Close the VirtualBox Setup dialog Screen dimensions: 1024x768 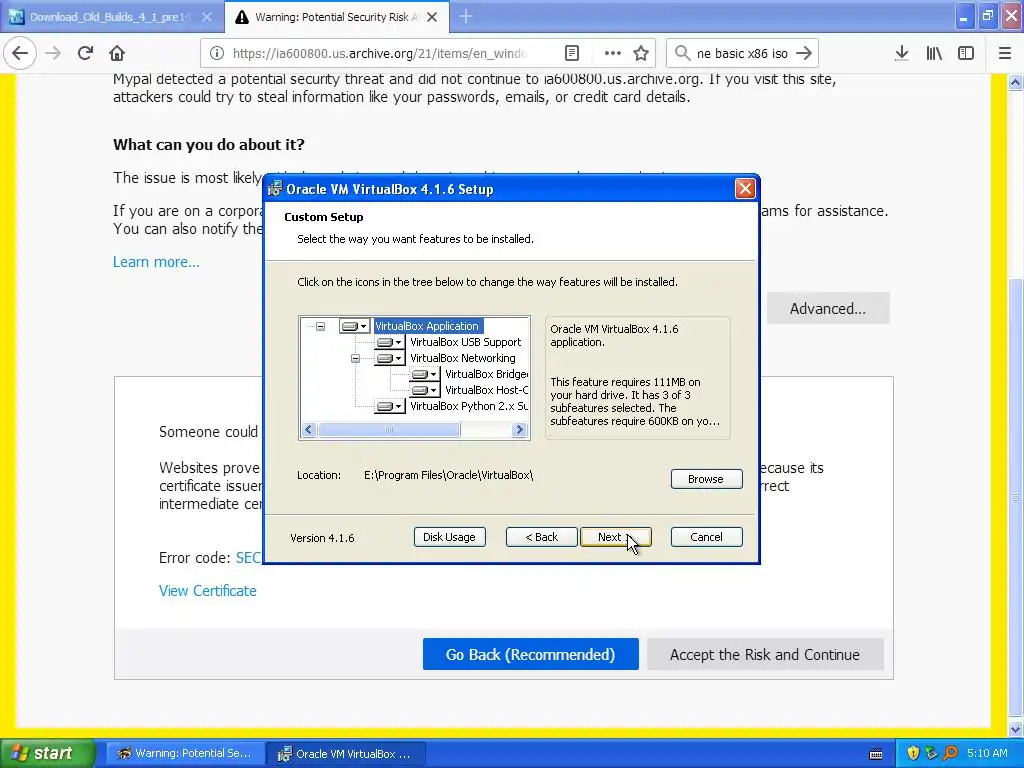point(745,189)
